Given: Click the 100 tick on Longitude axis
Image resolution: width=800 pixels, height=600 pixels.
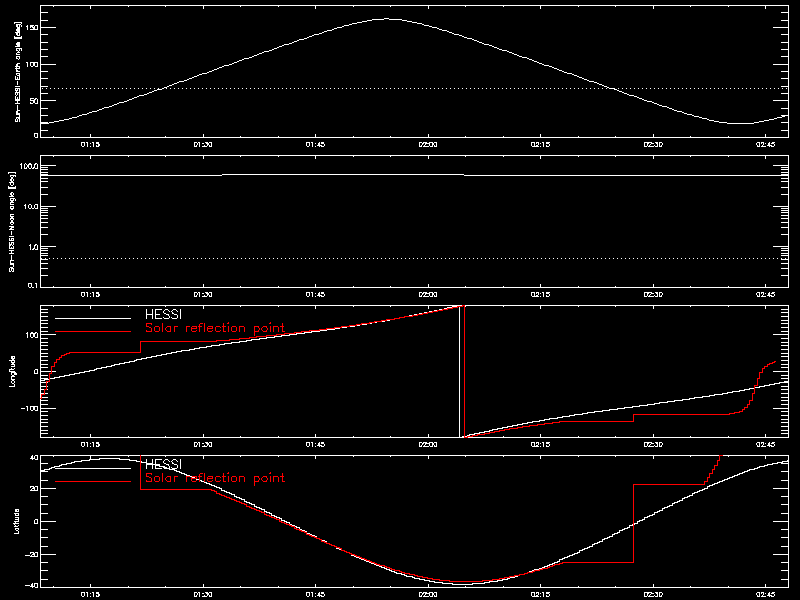Looking at the screenshot, I should click(x=32, y=335).
